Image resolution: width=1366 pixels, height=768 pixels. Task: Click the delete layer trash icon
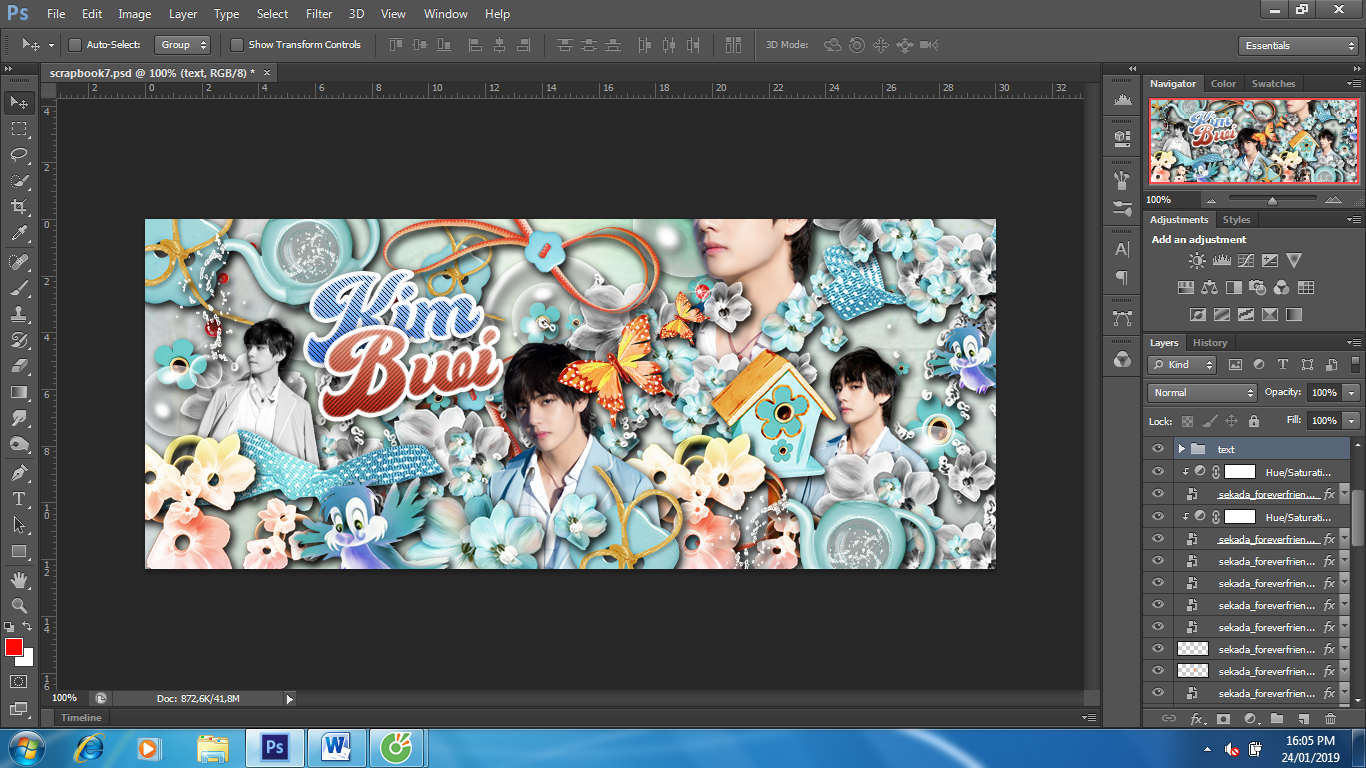point(1330,718)
